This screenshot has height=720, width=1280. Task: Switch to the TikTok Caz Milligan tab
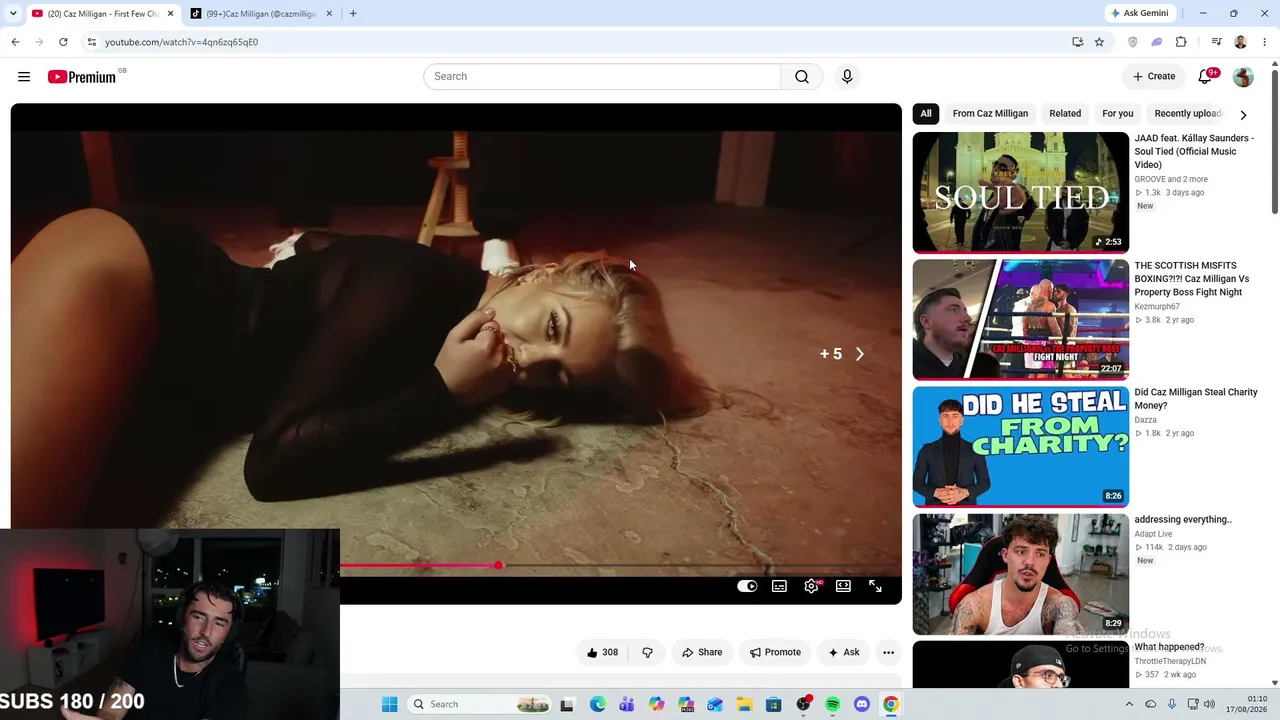coord(261,14)
